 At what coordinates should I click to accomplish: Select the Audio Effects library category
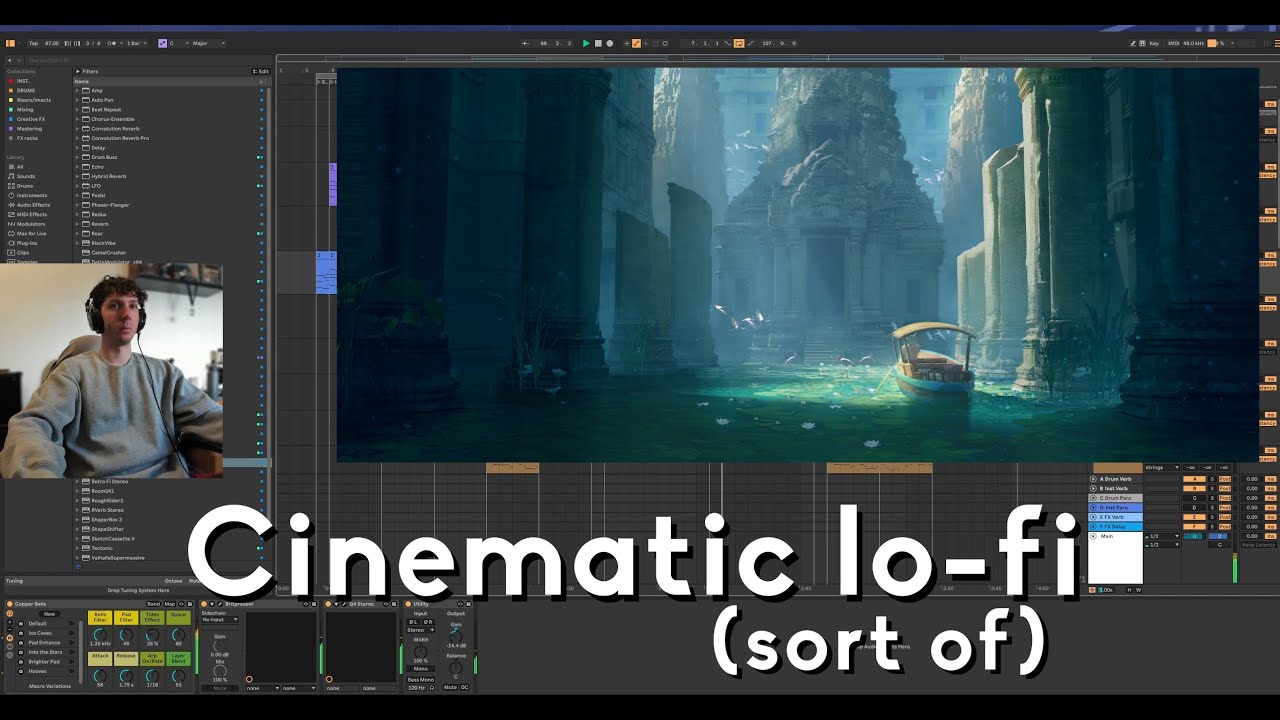(x=33, y=205)
